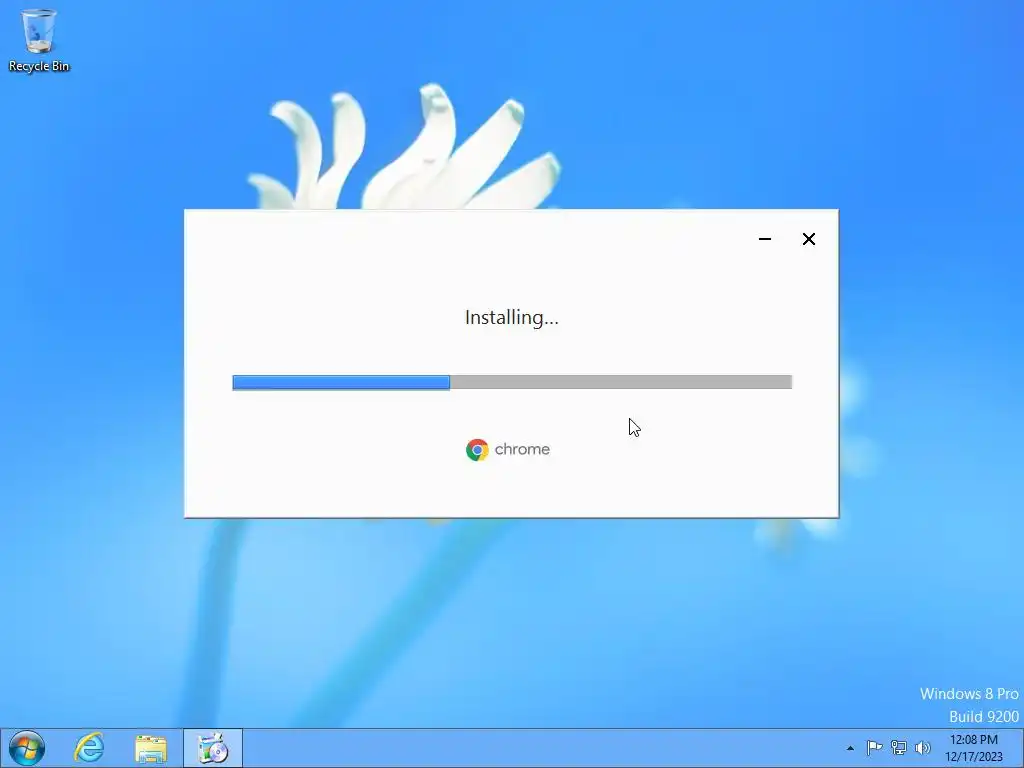Open Action Center flag icon
The width and height of the screenshot is (1024, 768).
(x=874, y=748)
